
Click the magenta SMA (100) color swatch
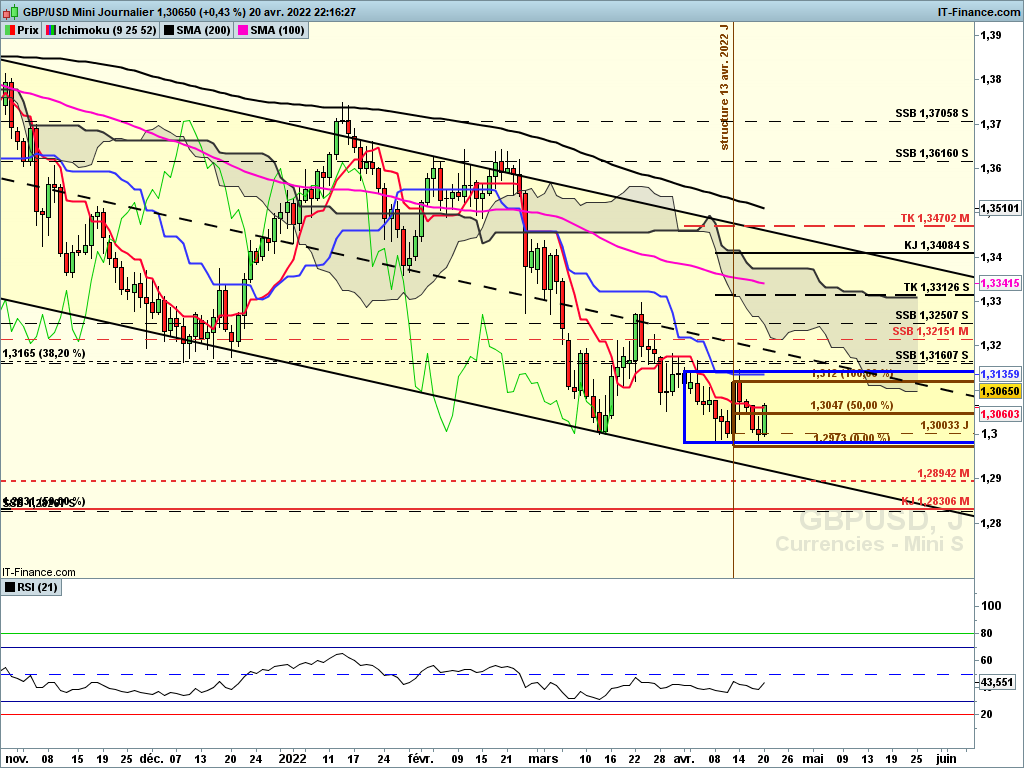point(246,30)
